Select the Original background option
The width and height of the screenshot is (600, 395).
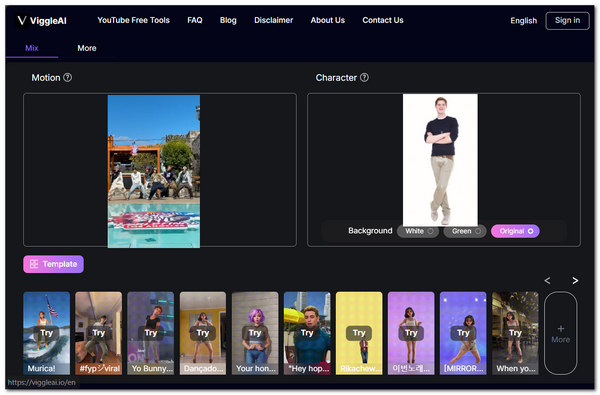(x=515, y=231)
